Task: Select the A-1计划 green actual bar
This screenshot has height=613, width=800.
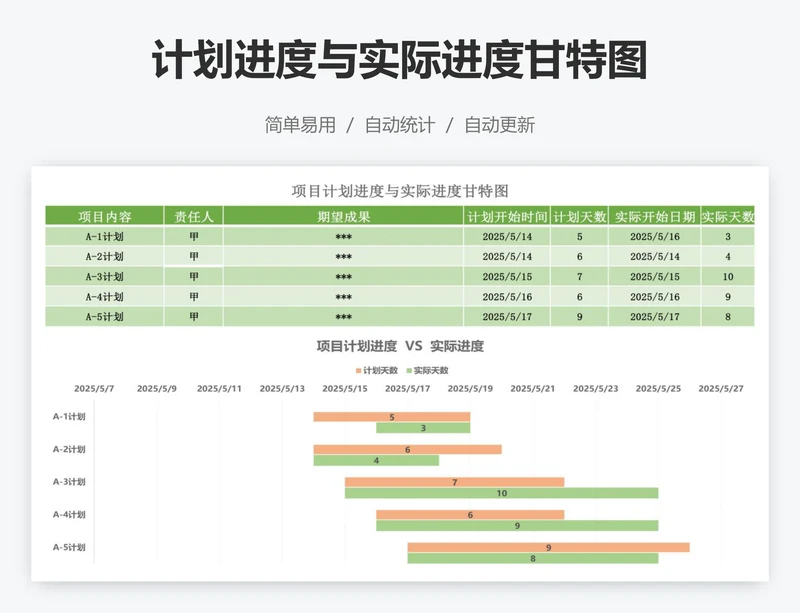Action: 423,428
